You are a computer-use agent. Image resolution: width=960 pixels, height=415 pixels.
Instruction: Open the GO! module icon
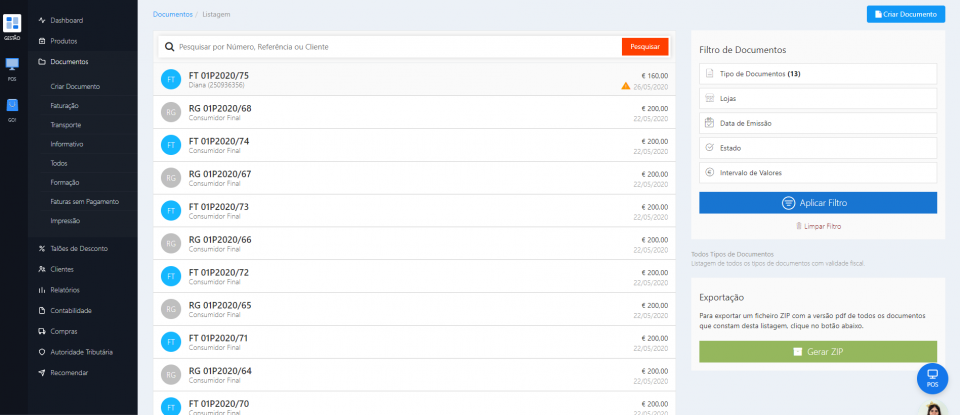click(x=12, y=107)
